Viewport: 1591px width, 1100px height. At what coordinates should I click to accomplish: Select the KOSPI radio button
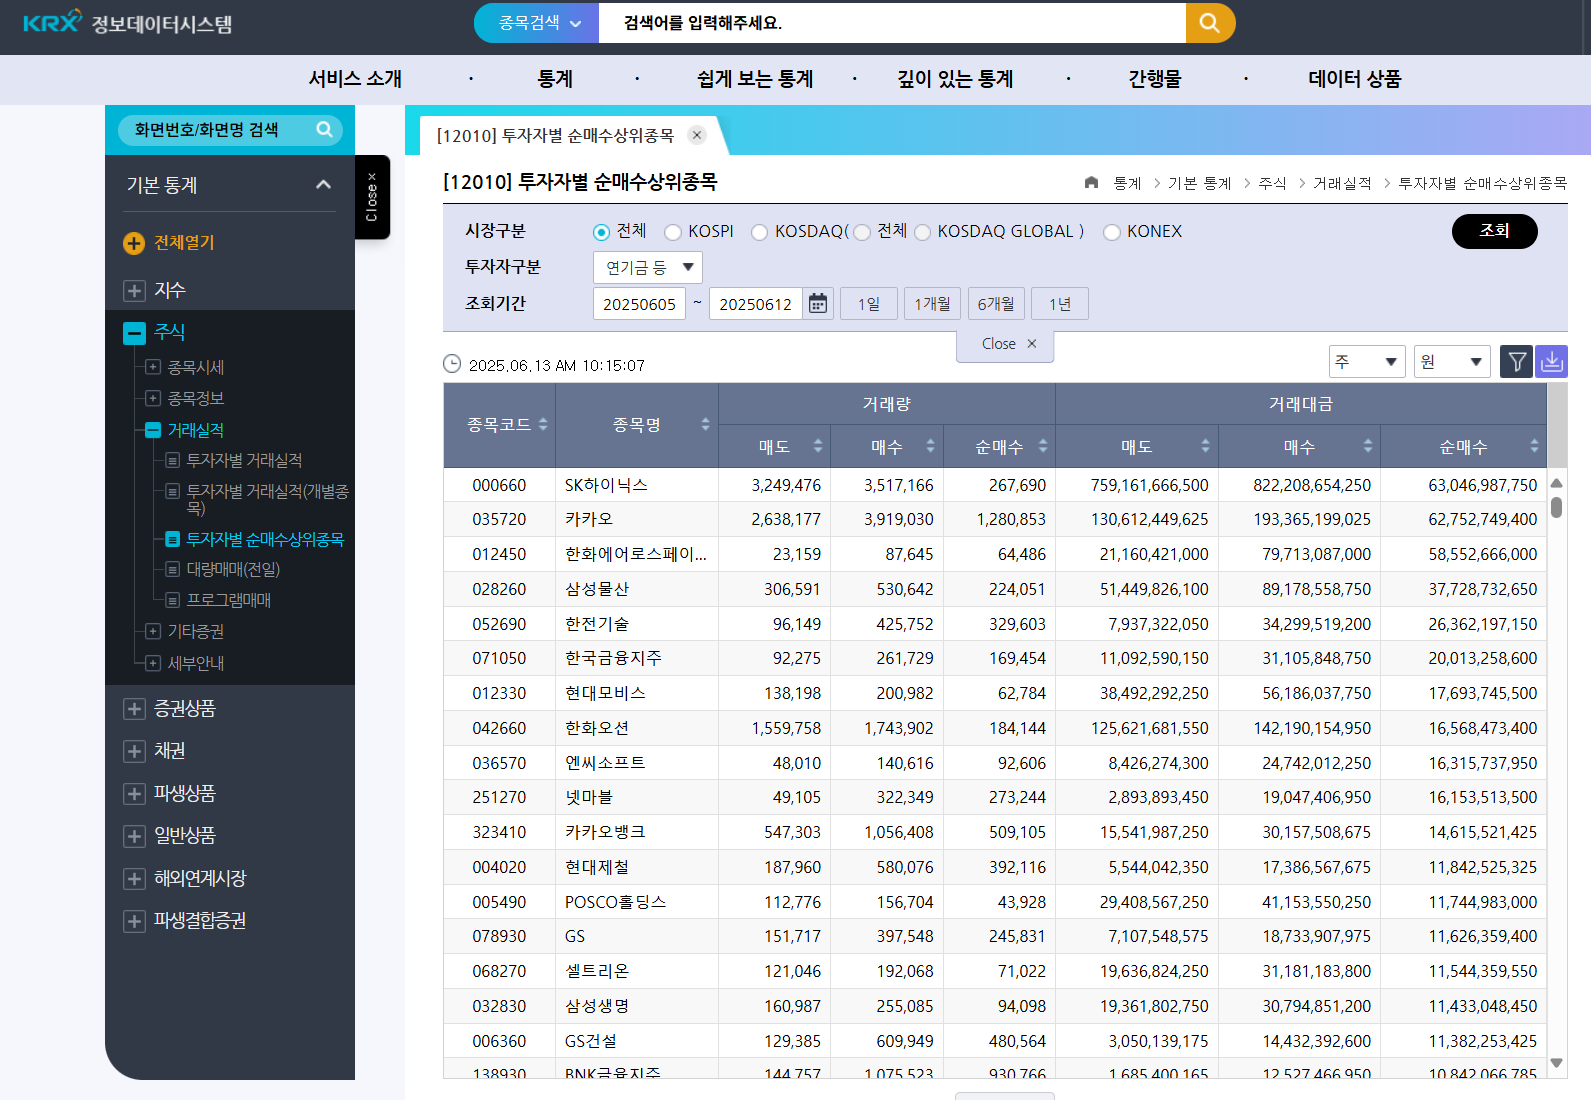[673, 232]
